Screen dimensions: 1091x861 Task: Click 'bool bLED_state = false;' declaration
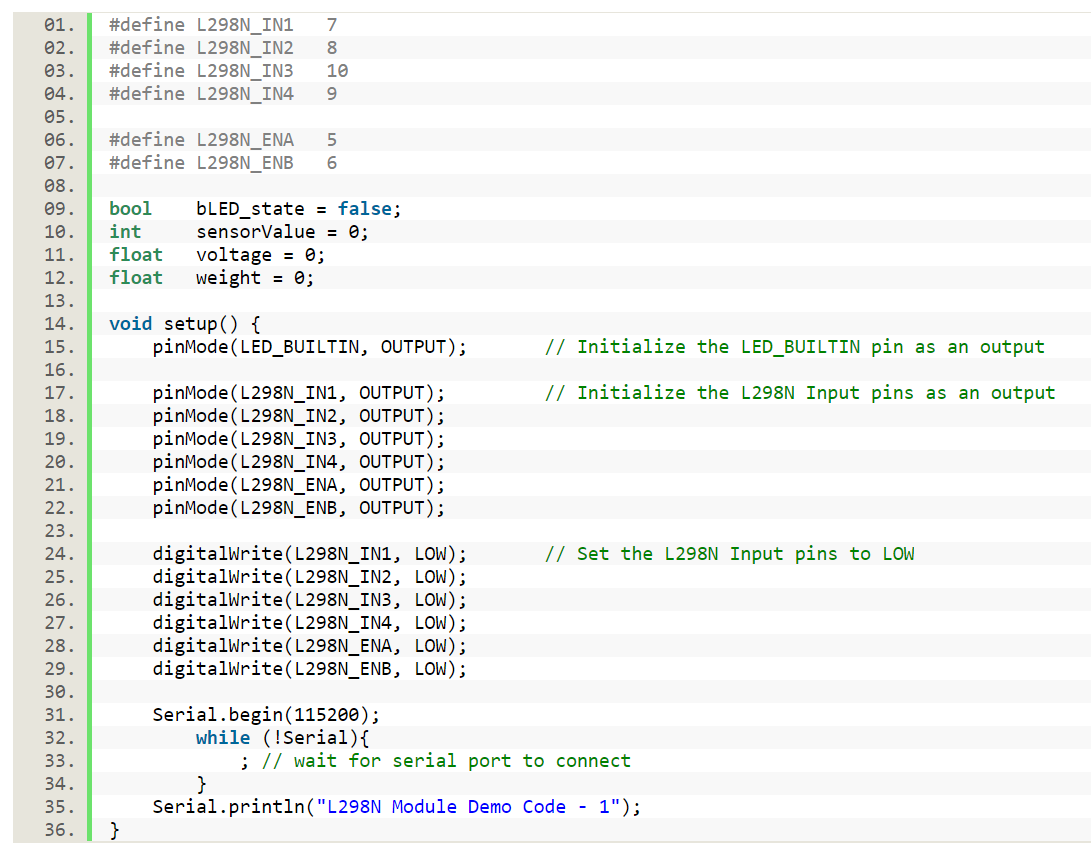[255, 209]
